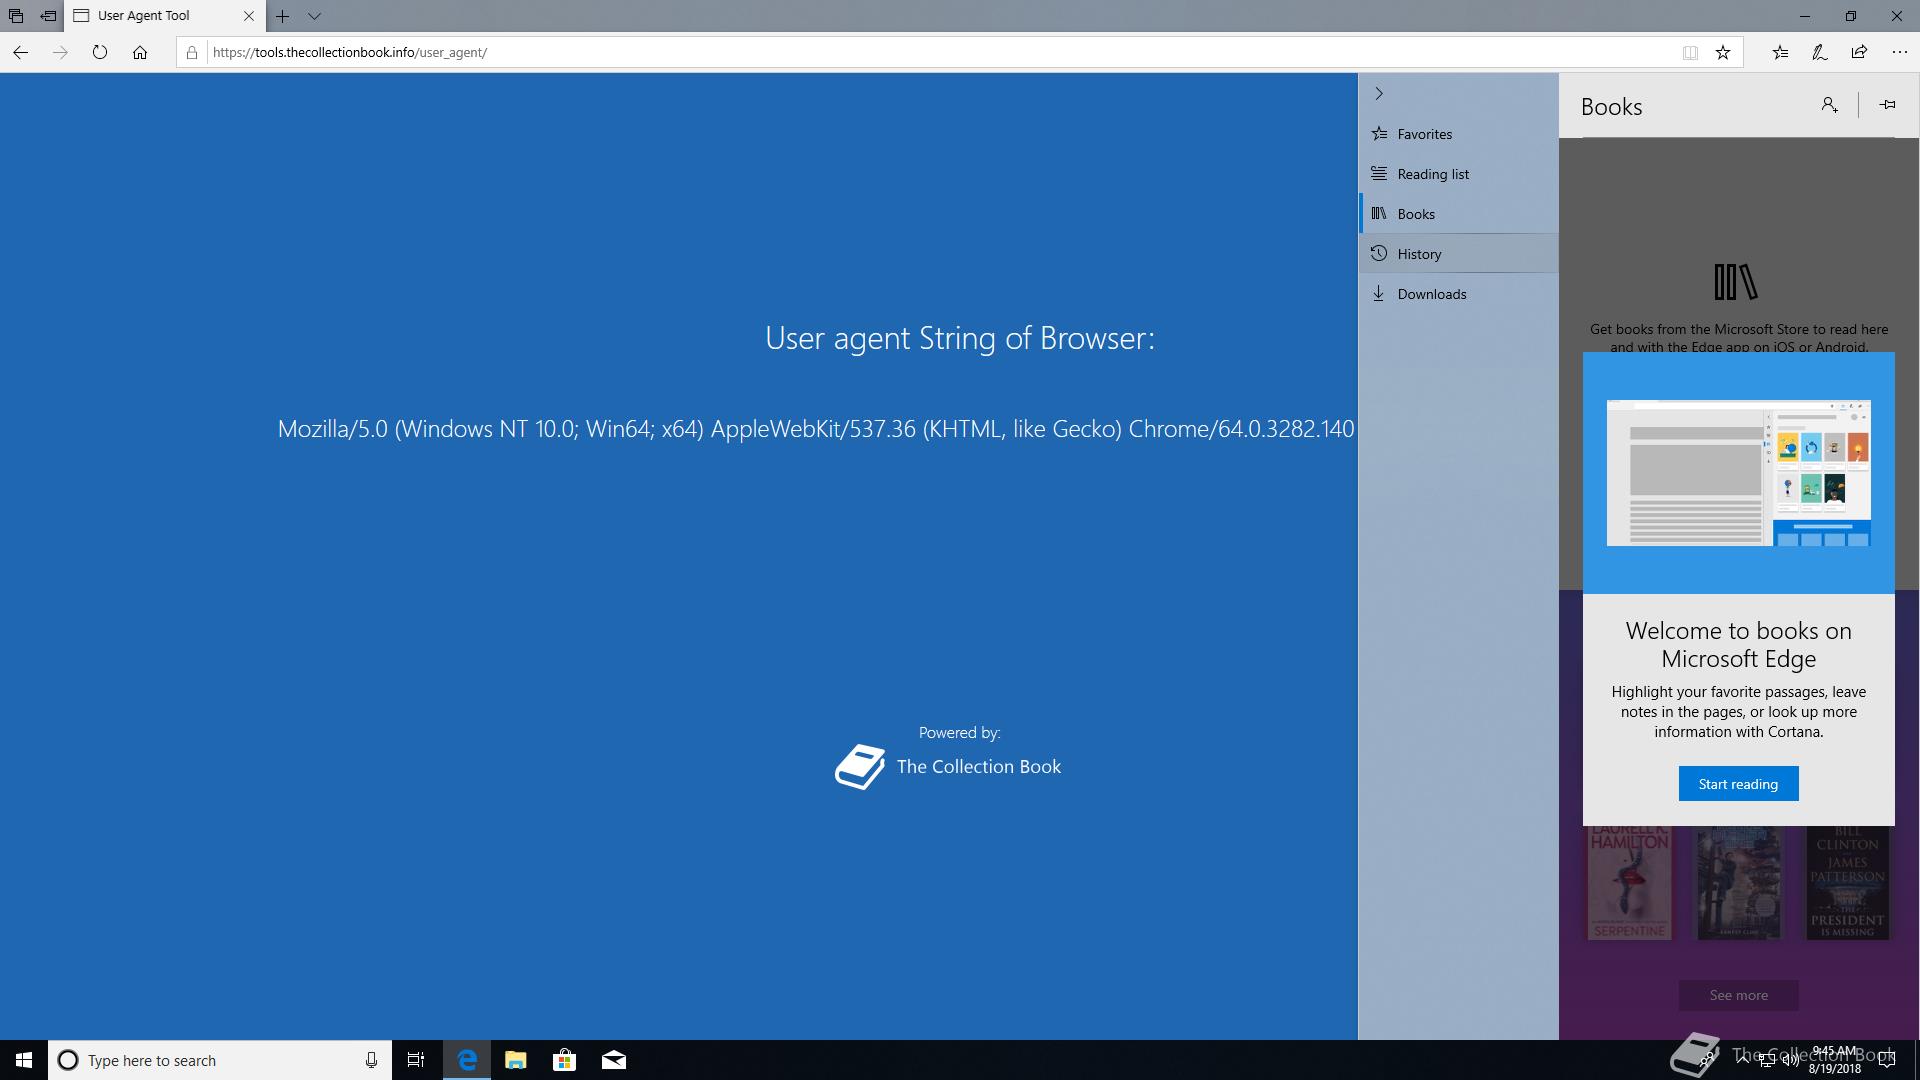Screen dimensions: 1920x1080
Task: Show tabs you've set aside
Action: coord(16,16)
